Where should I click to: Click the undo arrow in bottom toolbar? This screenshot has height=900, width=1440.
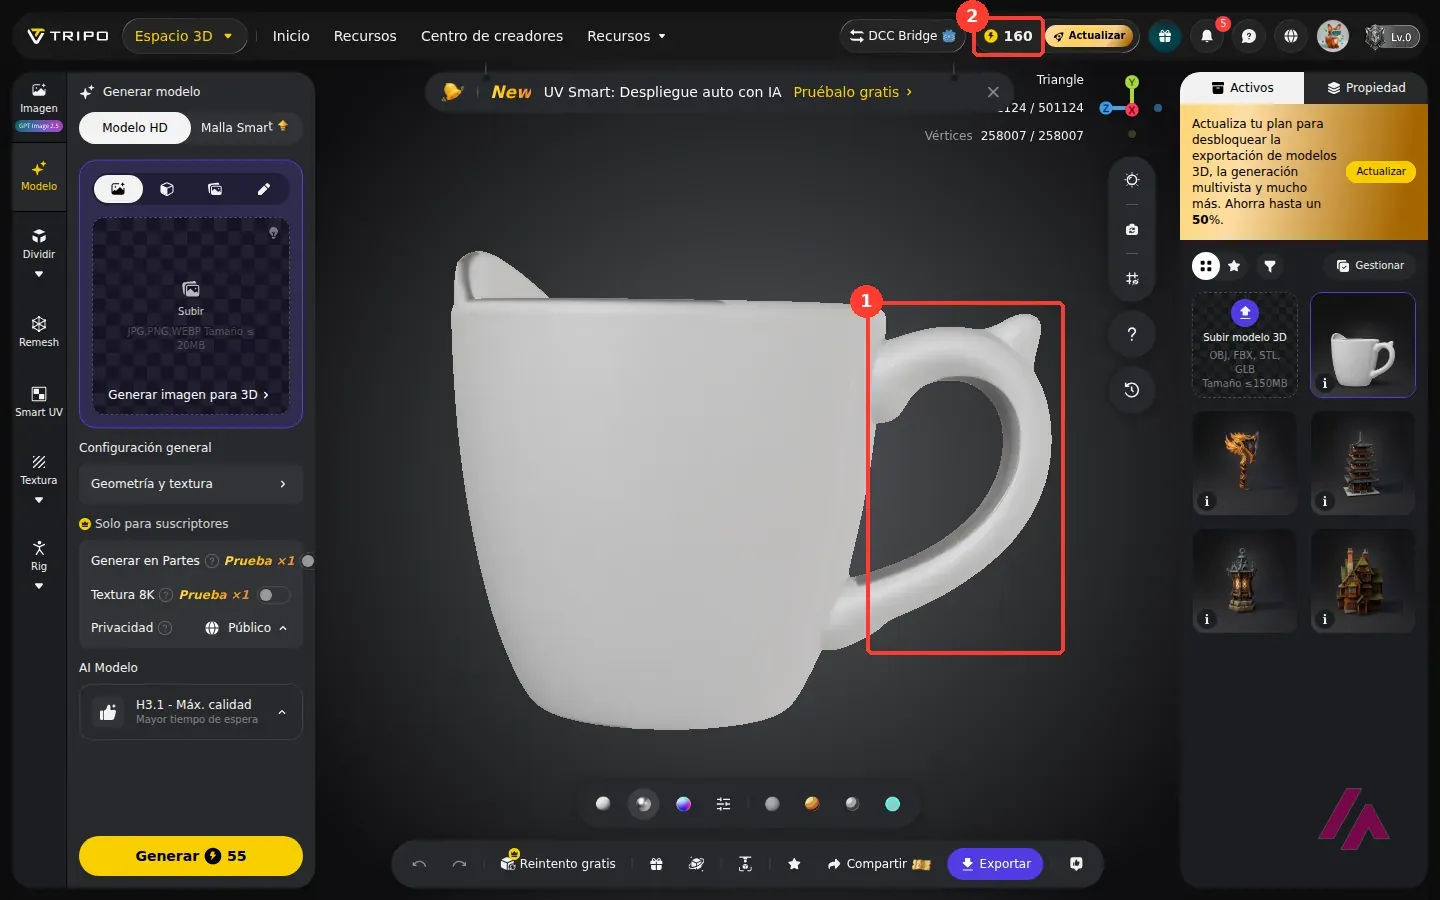point(419,864)
